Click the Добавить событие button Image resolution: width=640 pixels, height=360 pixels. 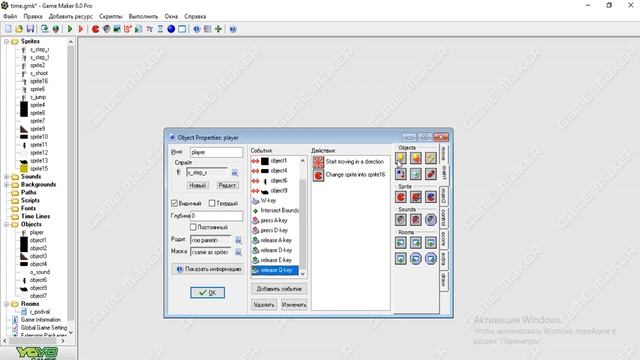tap(279, 289)
